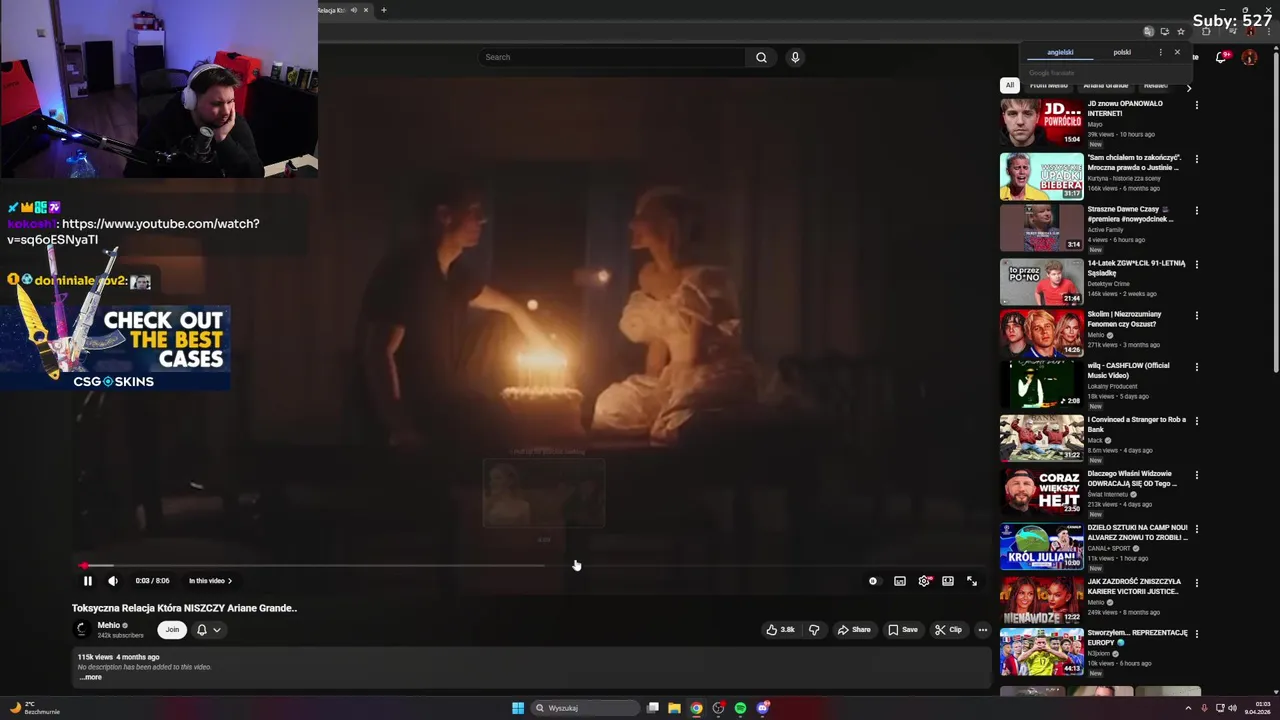Open translate popup options menu
The width and height of the screenshot is (1280, 720).
pos(1161,52)
